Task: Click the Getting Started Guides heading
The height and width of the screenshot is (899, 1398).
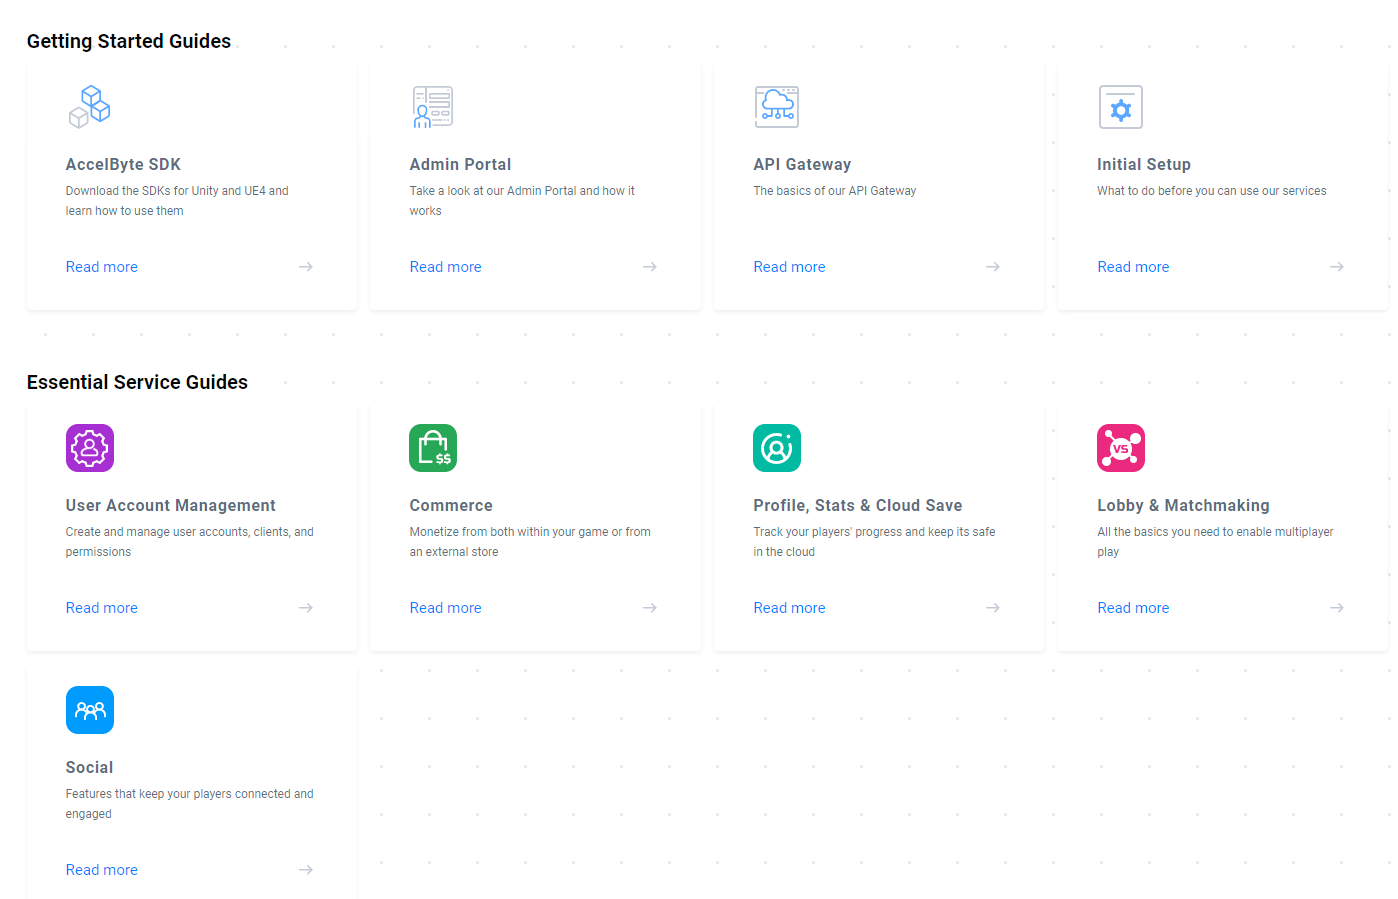Action: (x=129, y=41)
